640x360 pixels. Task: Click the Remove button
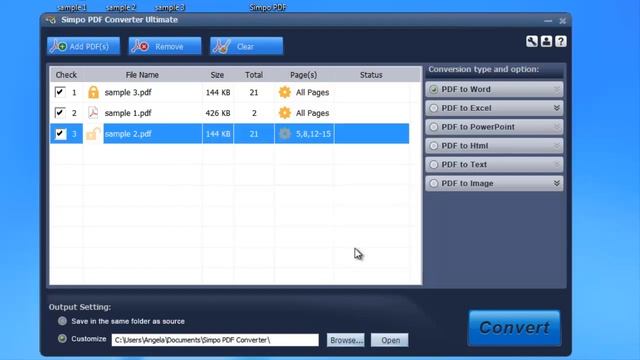(165, 46)
